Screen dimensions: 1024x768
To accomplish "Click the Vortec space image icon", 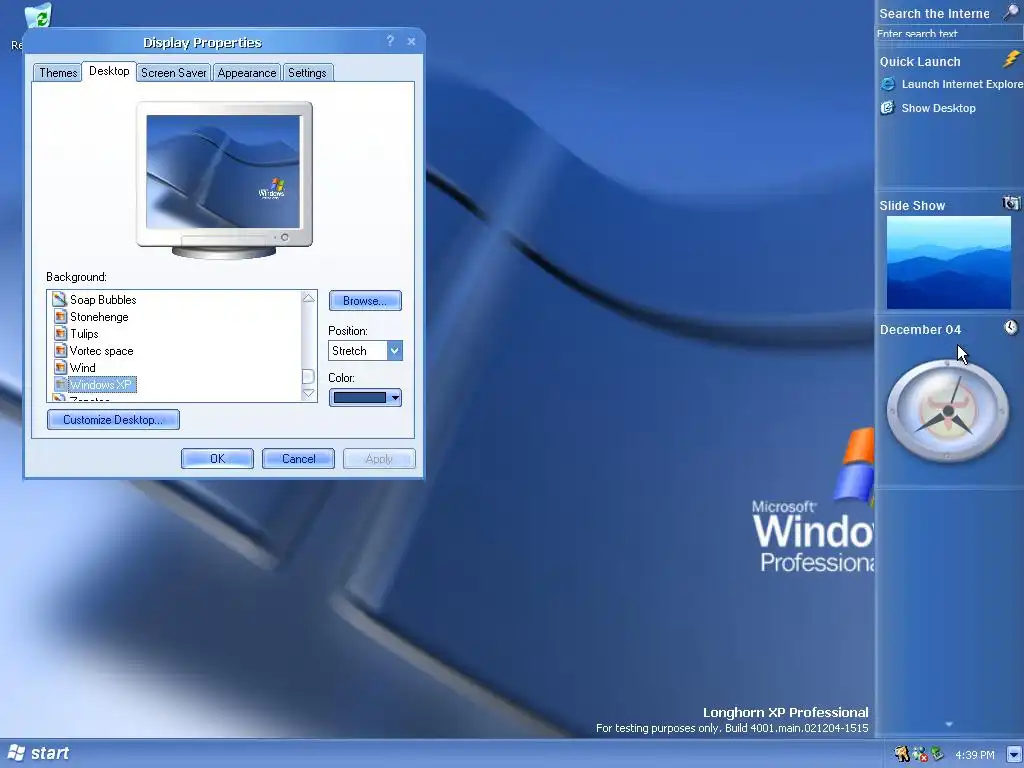I will coord(60,351).
